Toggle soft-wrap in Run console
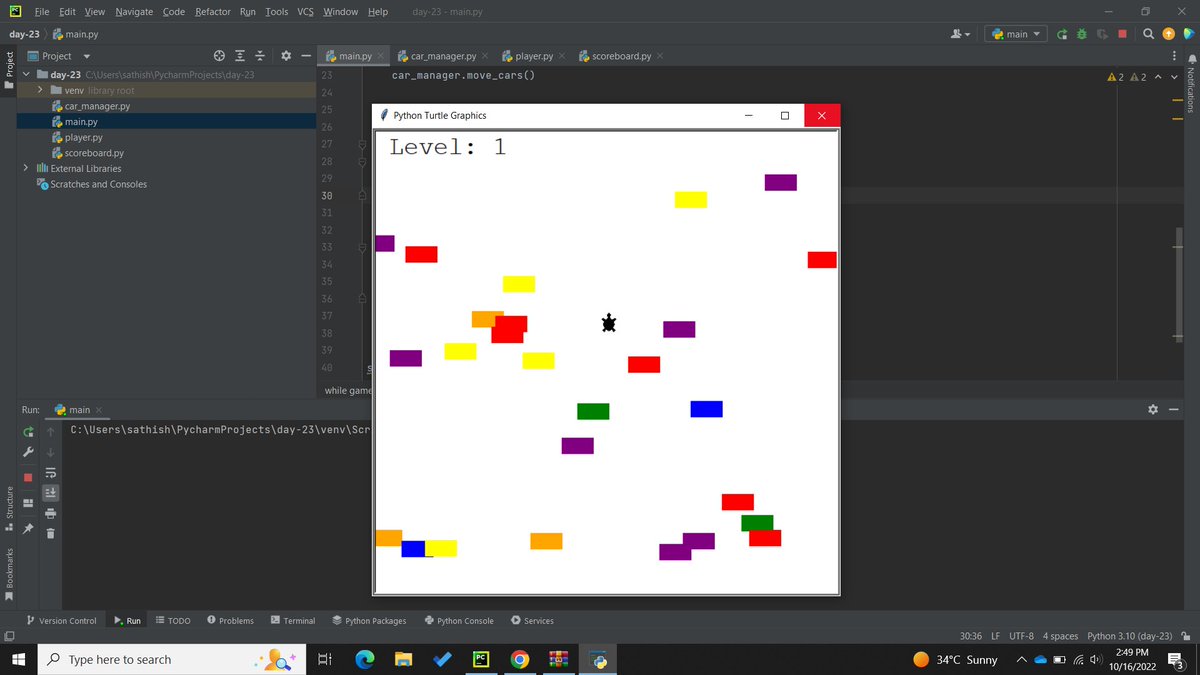This screenshot has width=1200, height=675. click(x=50, y=472)
